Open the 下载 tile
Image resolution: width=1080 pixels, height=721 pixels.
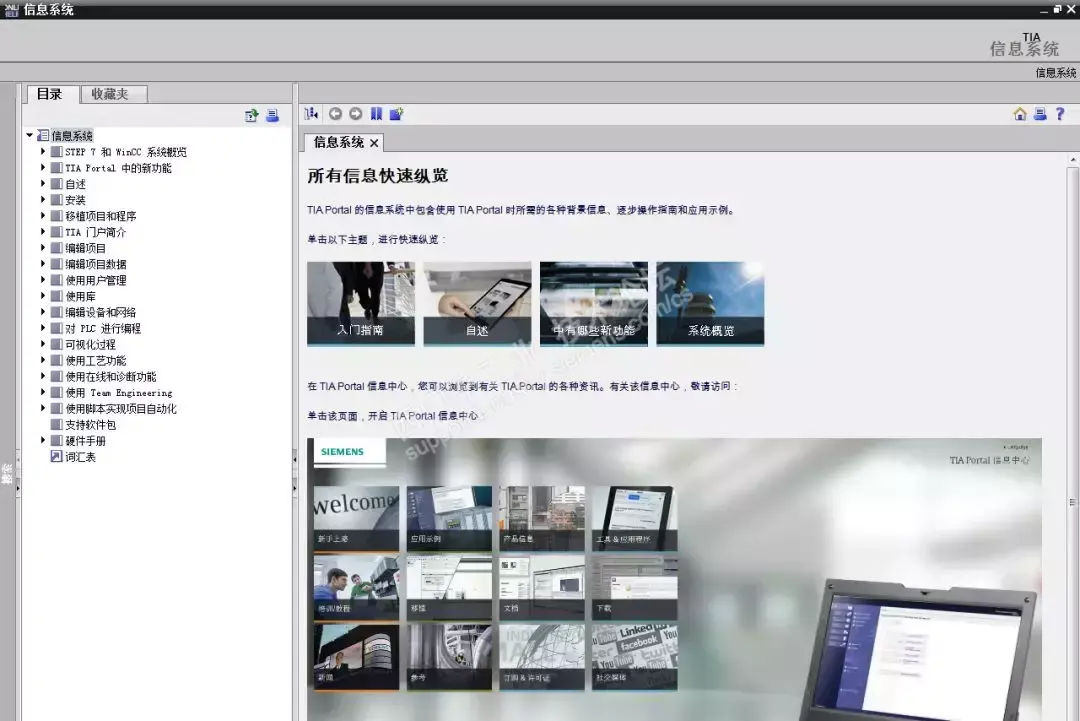coord(635,587)
